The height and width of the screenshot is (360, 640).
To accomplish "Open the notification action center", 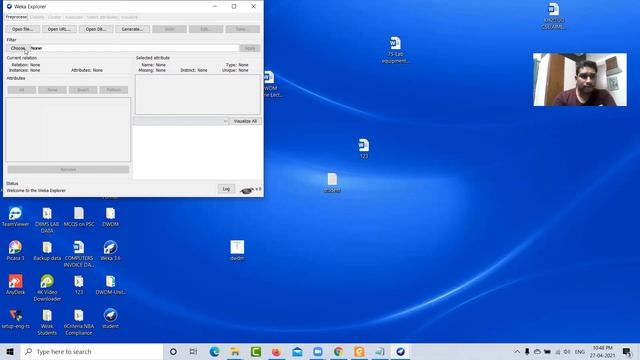I will tap(627, 351).
